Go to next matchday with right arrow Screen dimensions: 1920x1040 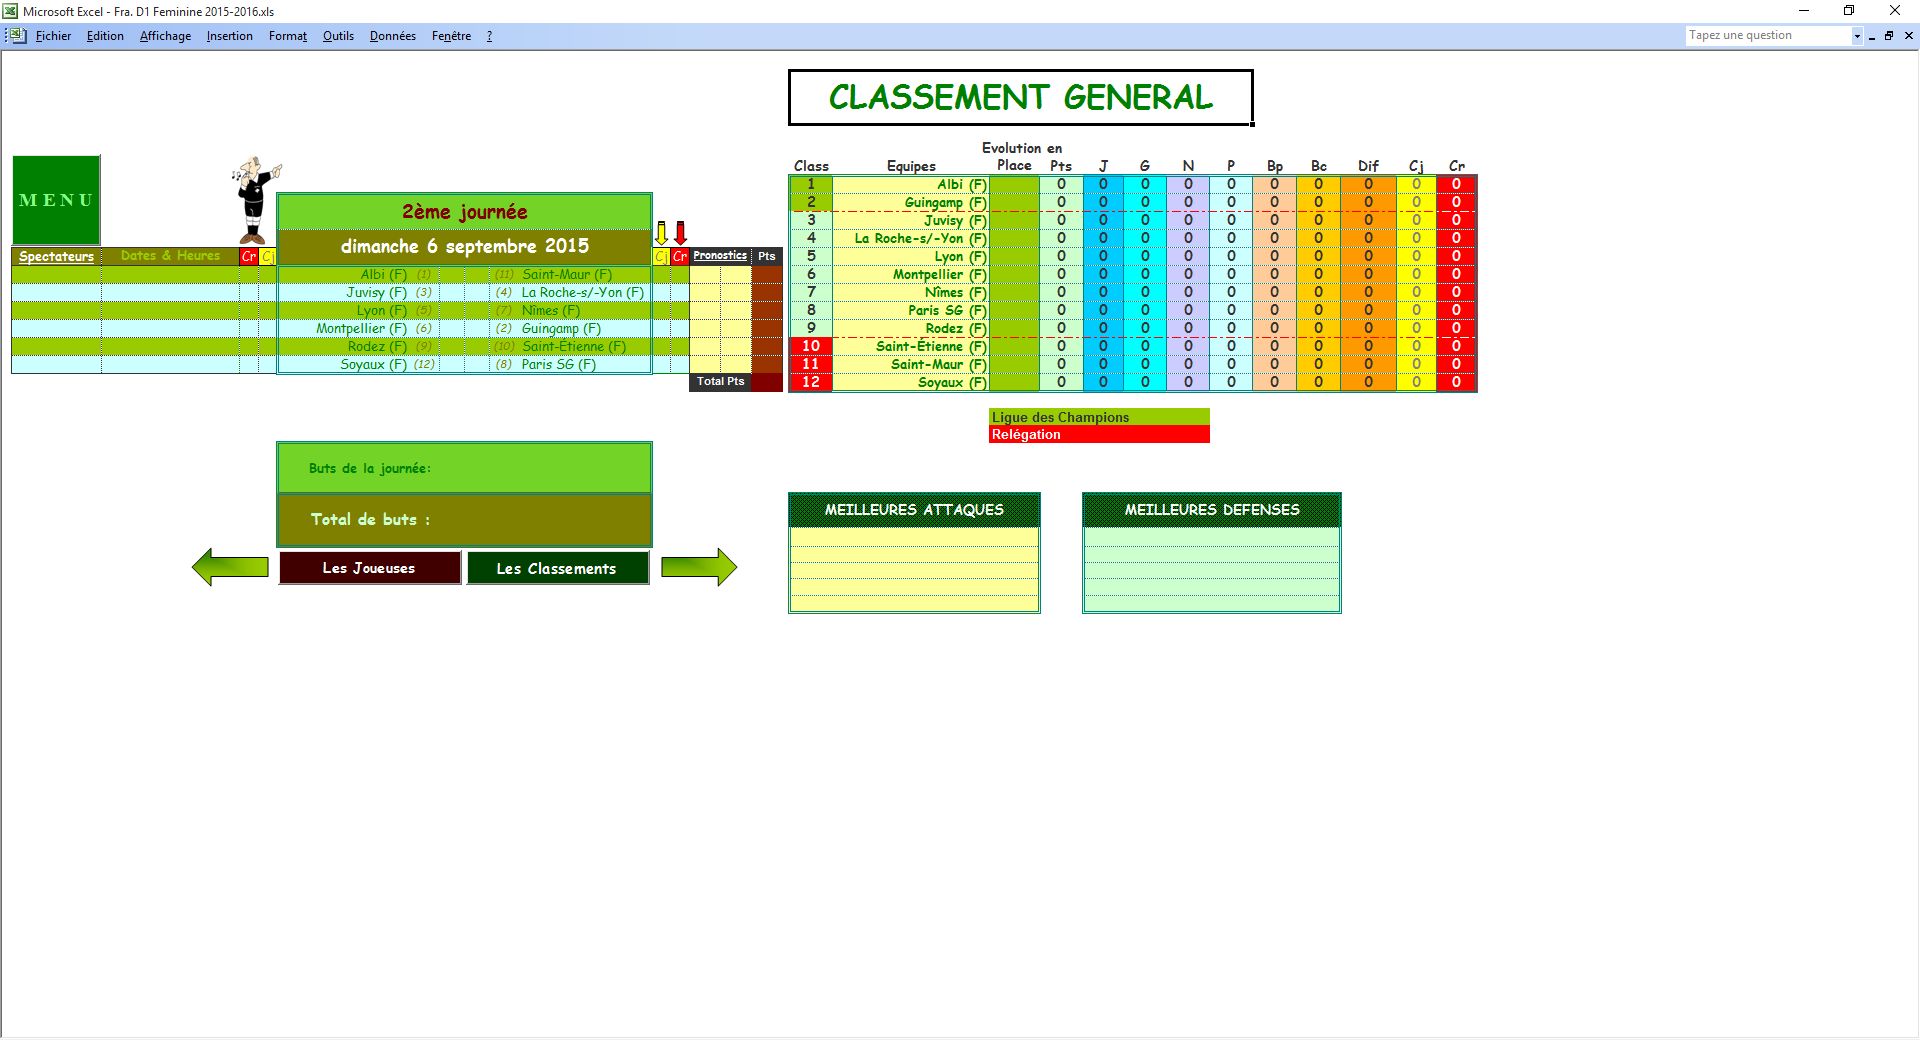coord(699,567)
